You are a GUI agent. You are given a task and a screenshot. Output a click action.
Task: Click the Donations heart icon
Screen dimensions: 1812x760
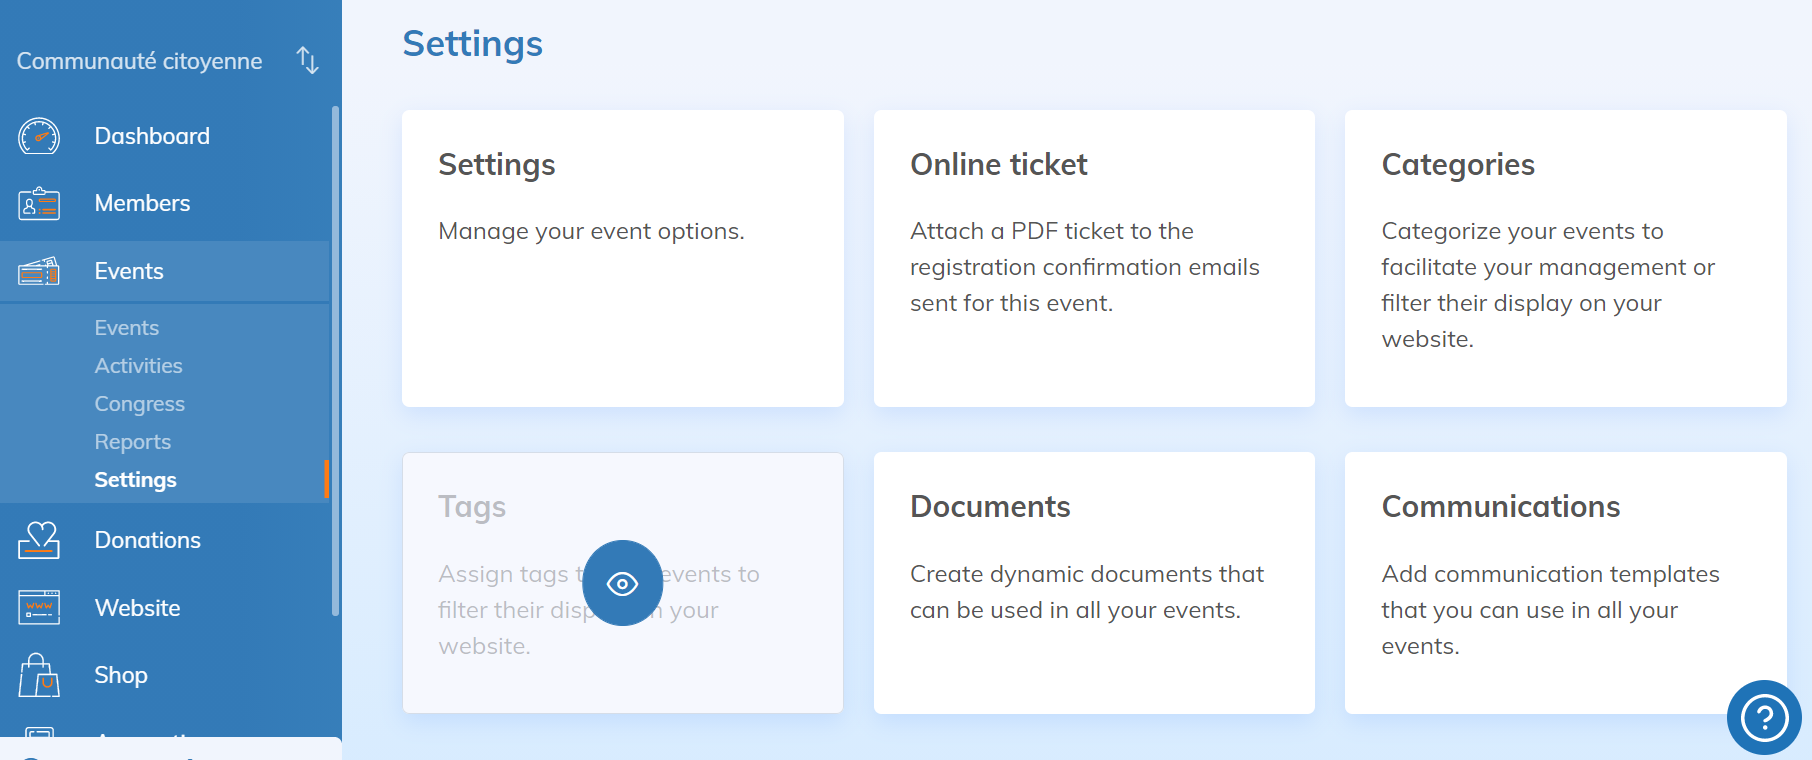[x=39, y=540]
